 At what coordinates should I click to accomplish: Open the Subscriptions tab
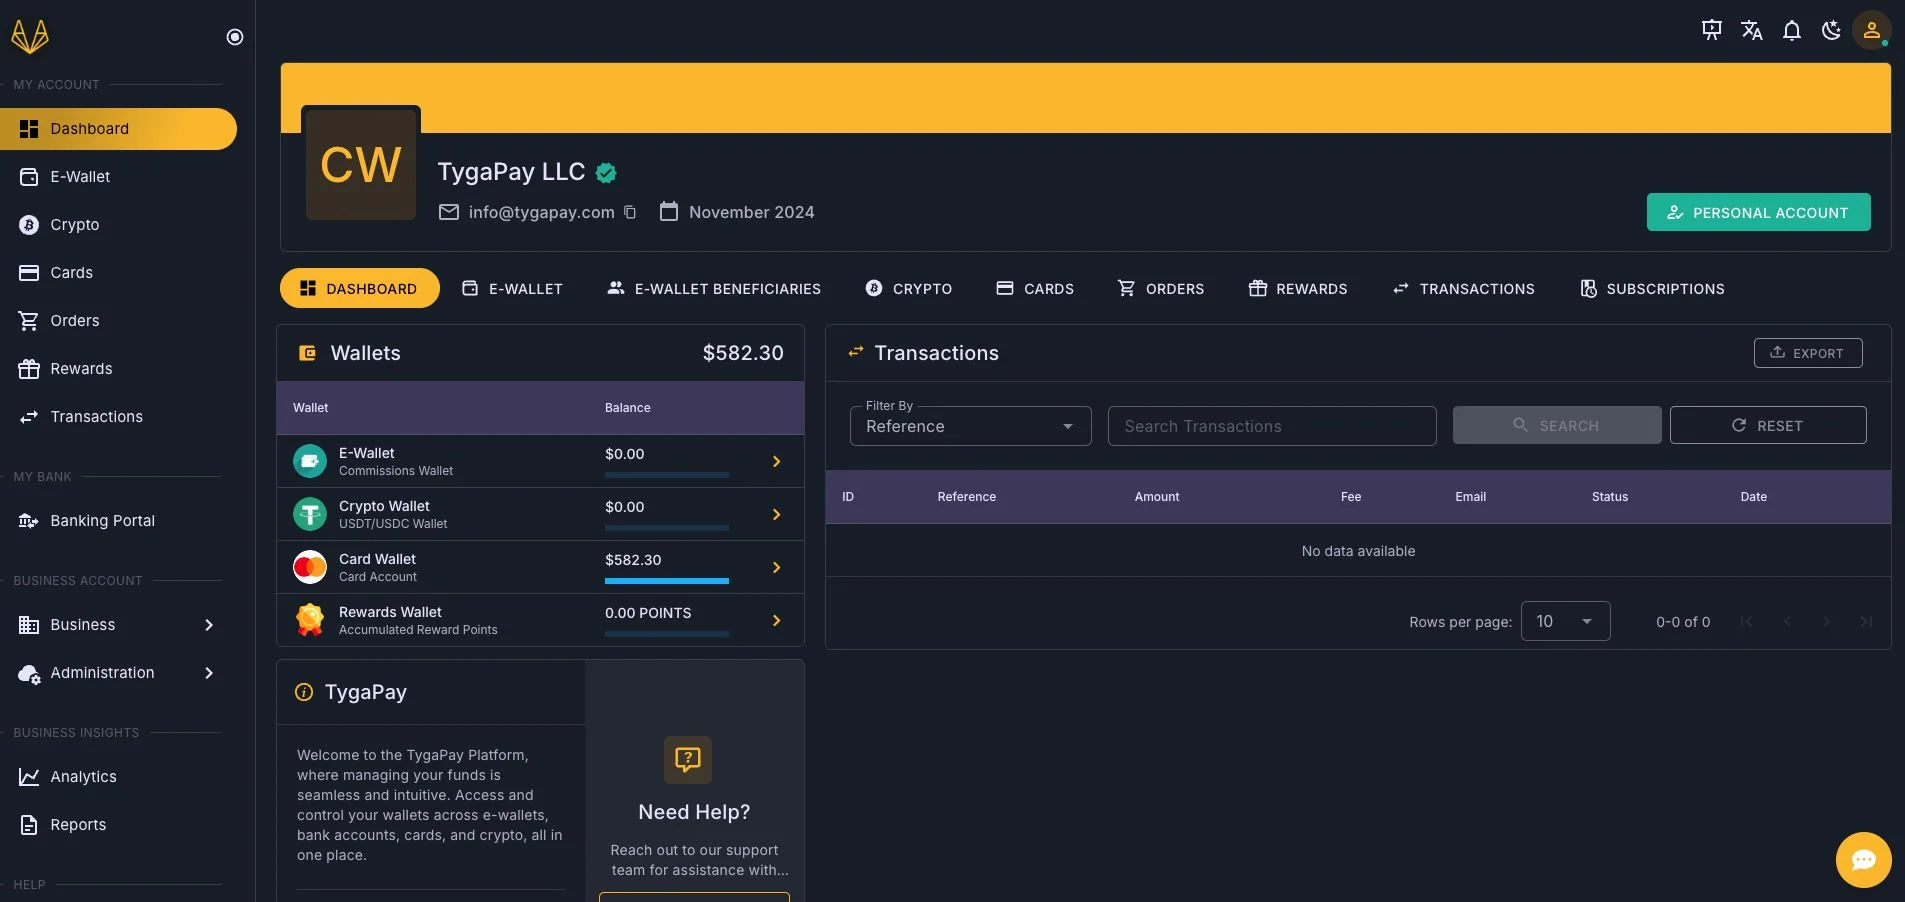[x=1652, y=289]
